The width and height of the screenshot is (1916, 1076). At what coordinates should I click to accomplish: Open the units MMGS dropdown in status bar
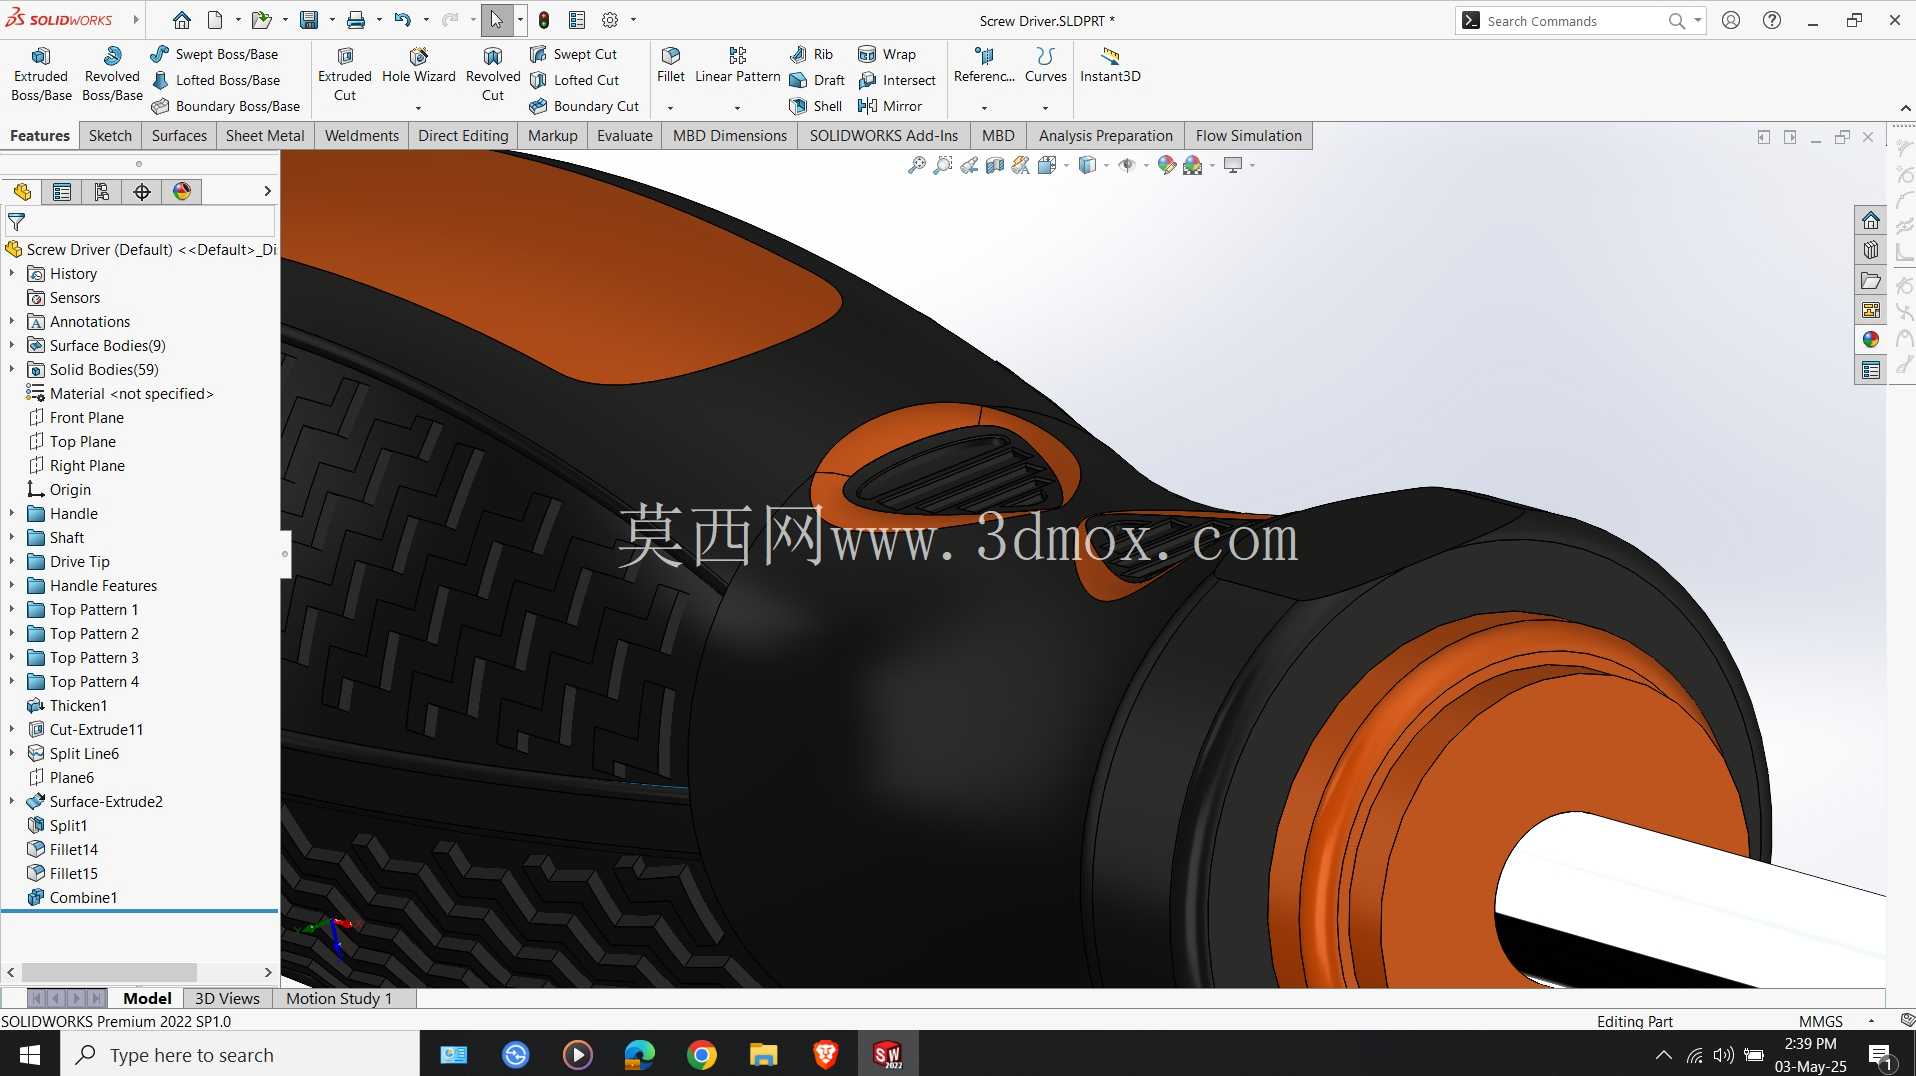pyautogui.click(x=1871, y=1021)
